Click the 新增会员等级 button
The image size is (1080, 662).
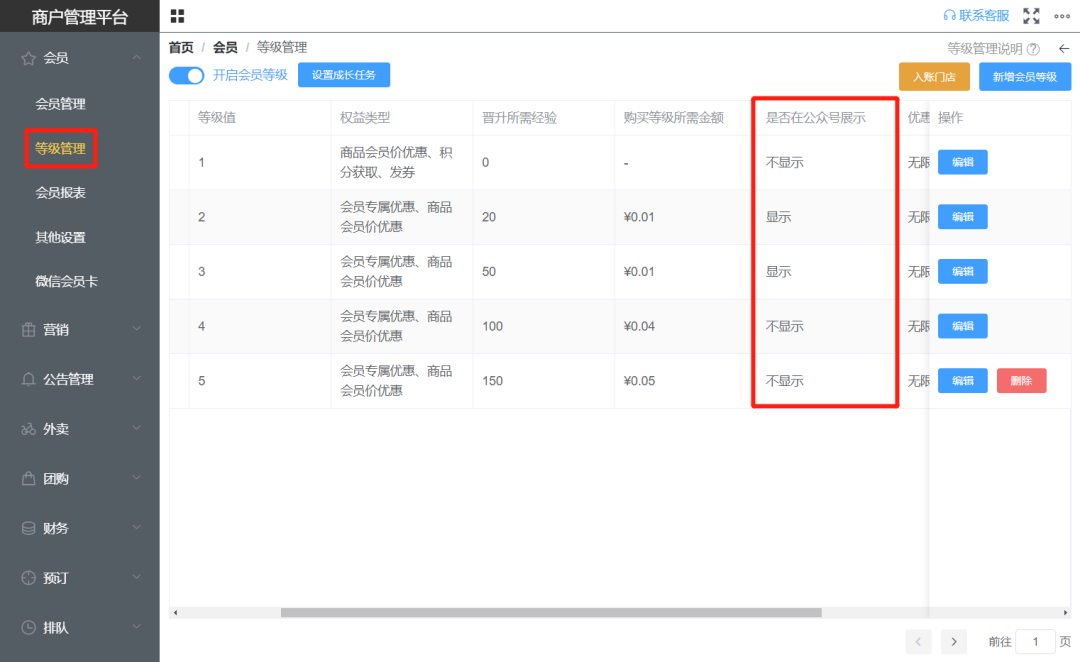click(x=1025, y=77)
